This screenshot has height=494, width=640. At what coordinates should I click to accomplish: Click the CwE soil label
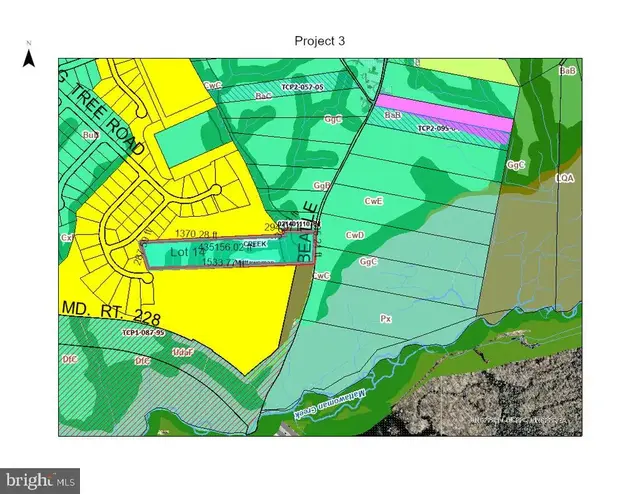click(373, 201)
